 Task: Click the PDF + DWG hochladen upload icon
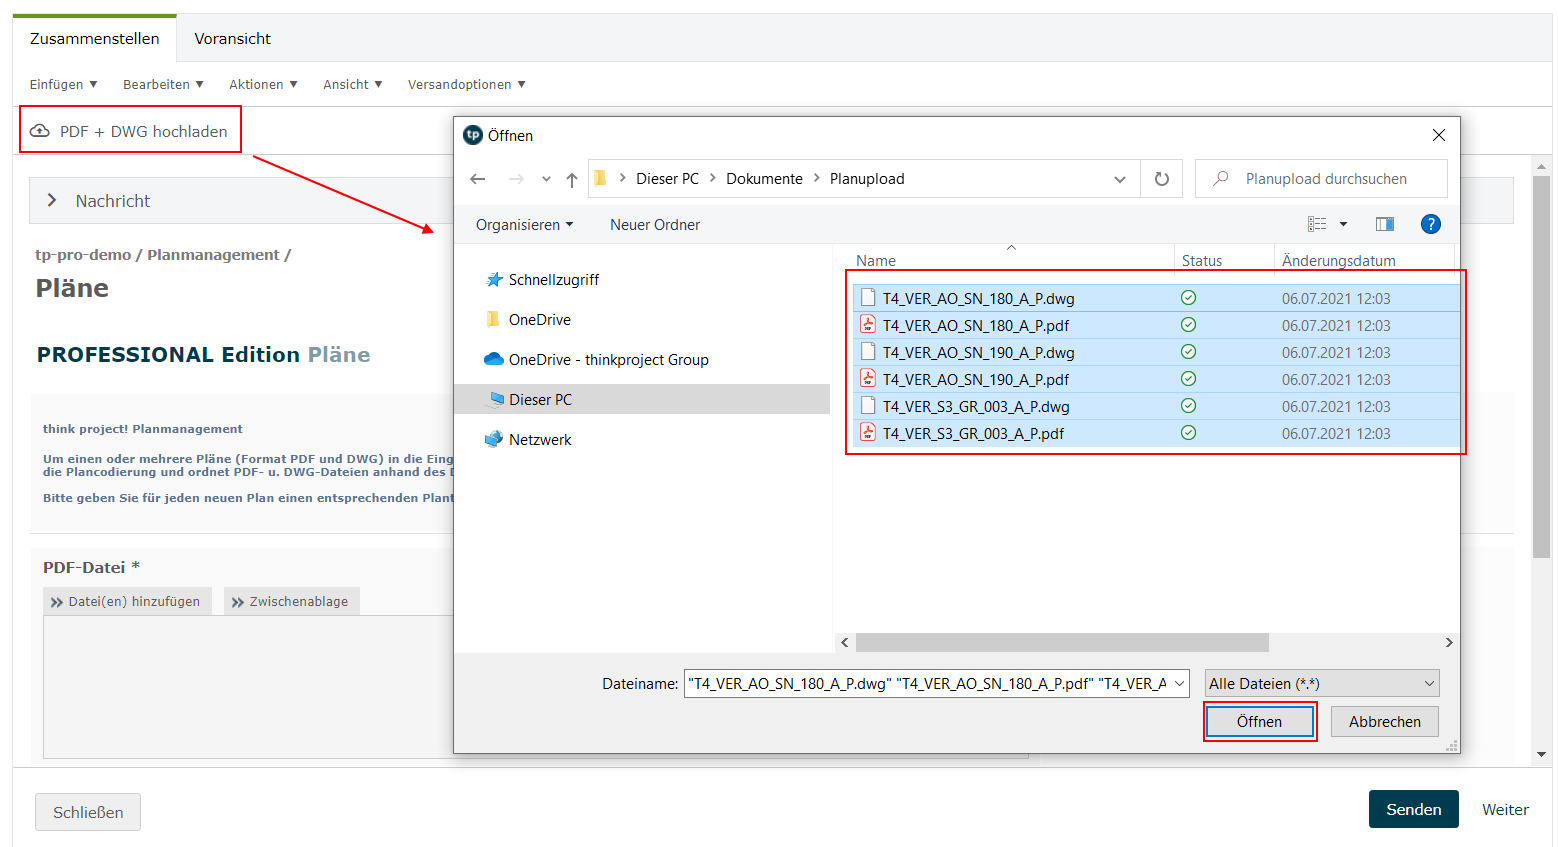pos(40,131)
